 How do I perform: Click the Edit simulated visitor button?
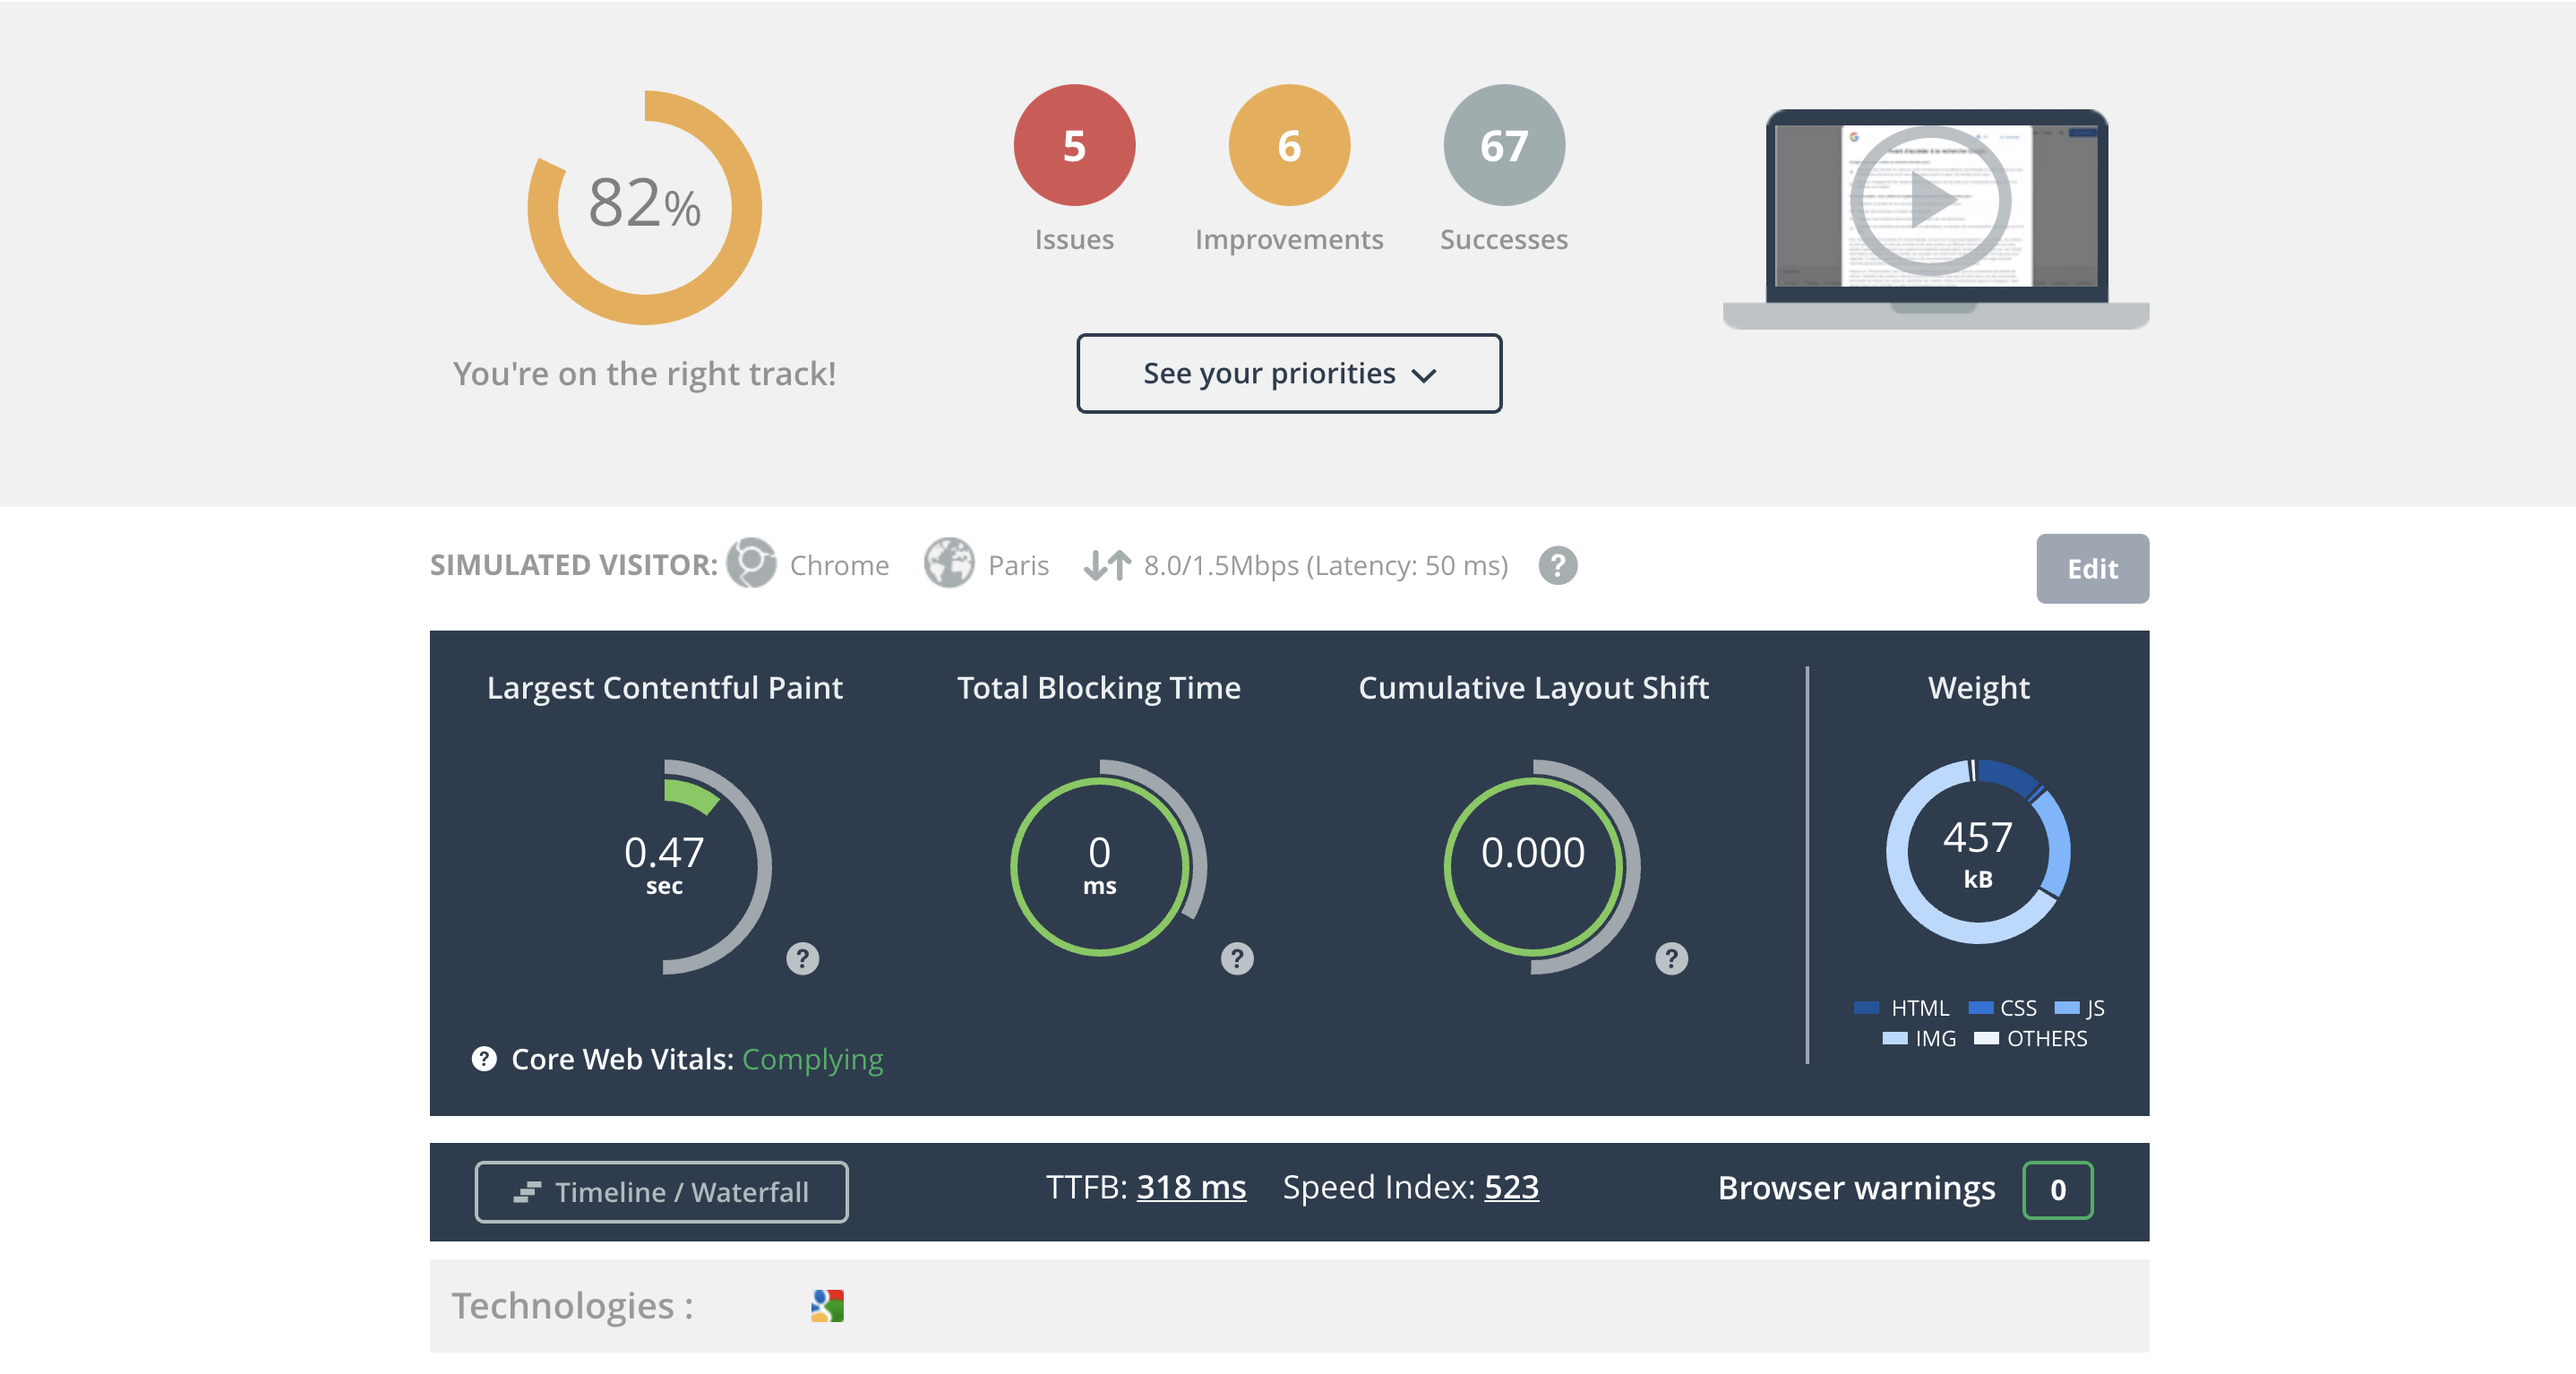tap(2091, 568)
